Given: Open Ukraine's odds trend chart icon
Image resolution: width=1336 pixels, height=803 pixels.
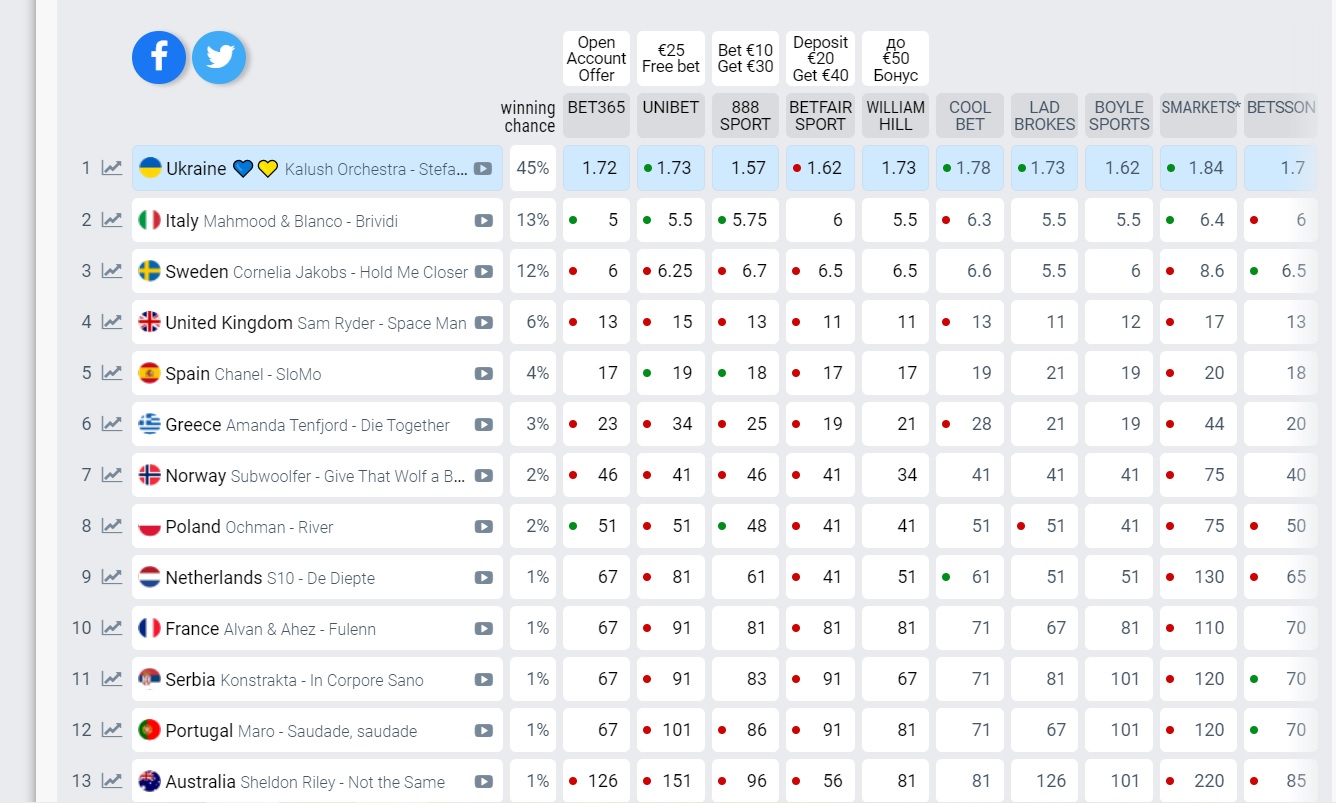Looking at the screenshot, I should 112,168.
